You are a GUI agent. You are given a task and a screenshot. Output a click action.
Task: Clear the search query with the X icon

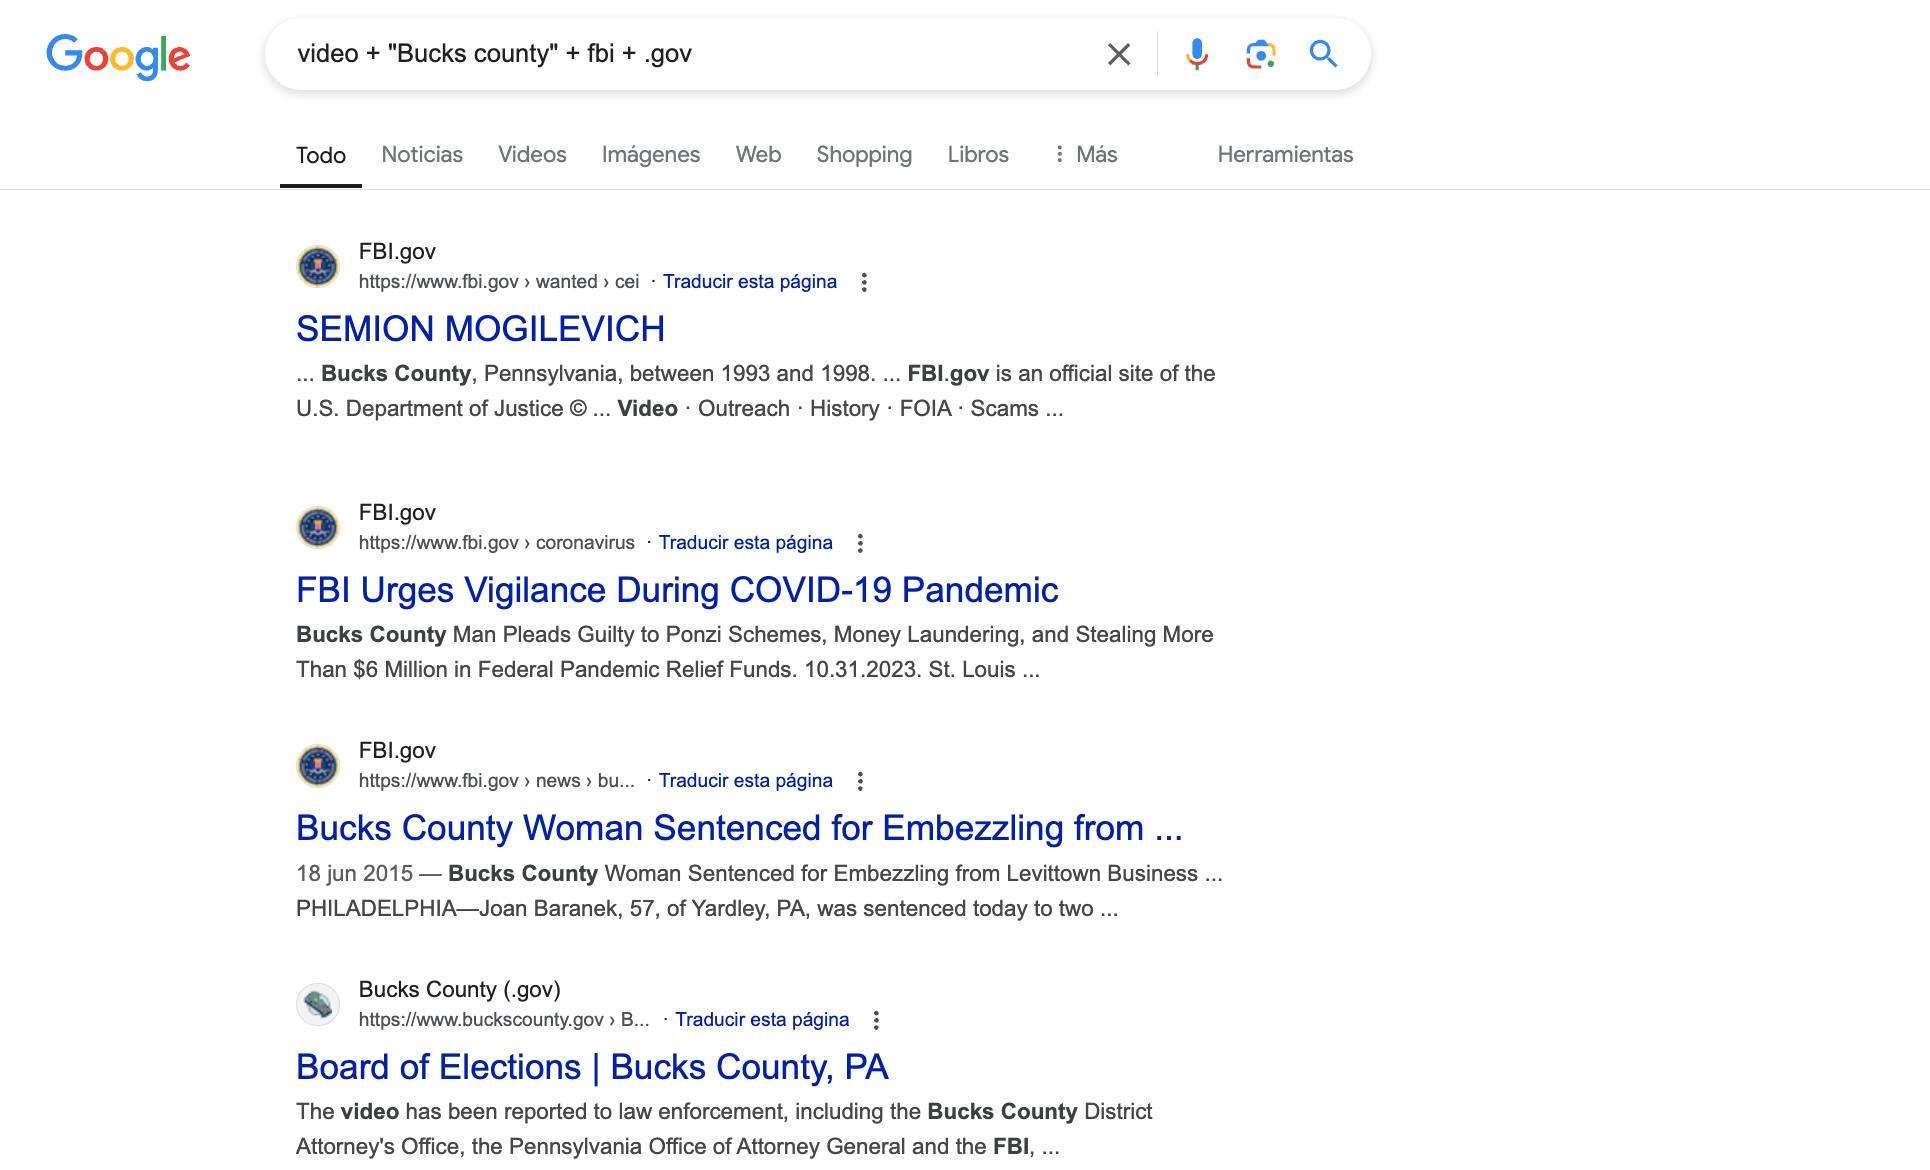tap(1119, 54)
